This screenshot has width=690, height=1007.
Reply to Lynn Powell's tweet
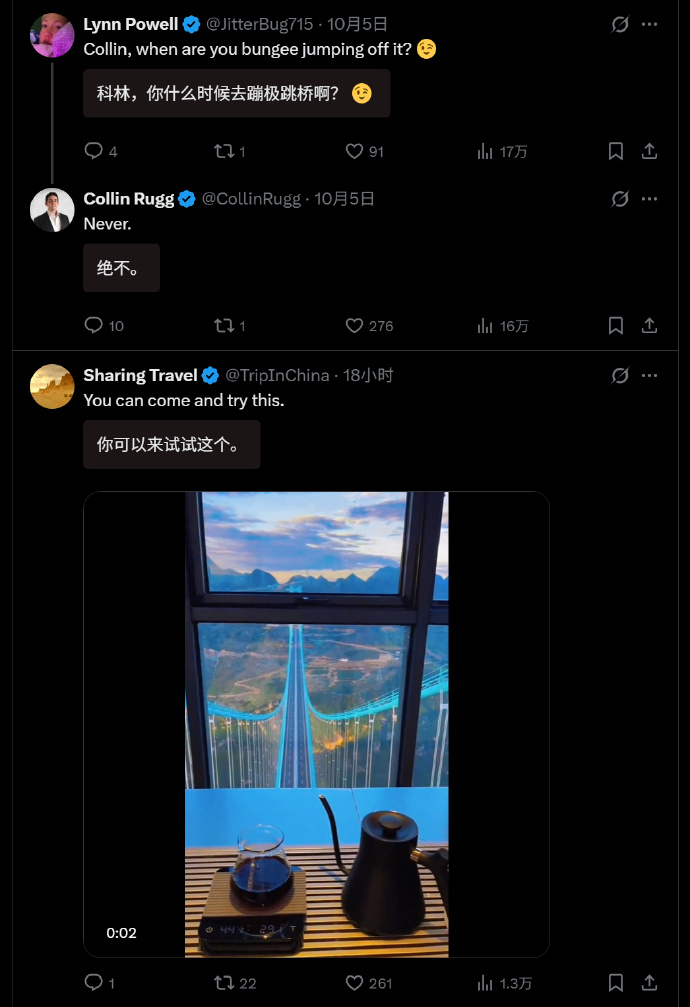click(94, 151)
